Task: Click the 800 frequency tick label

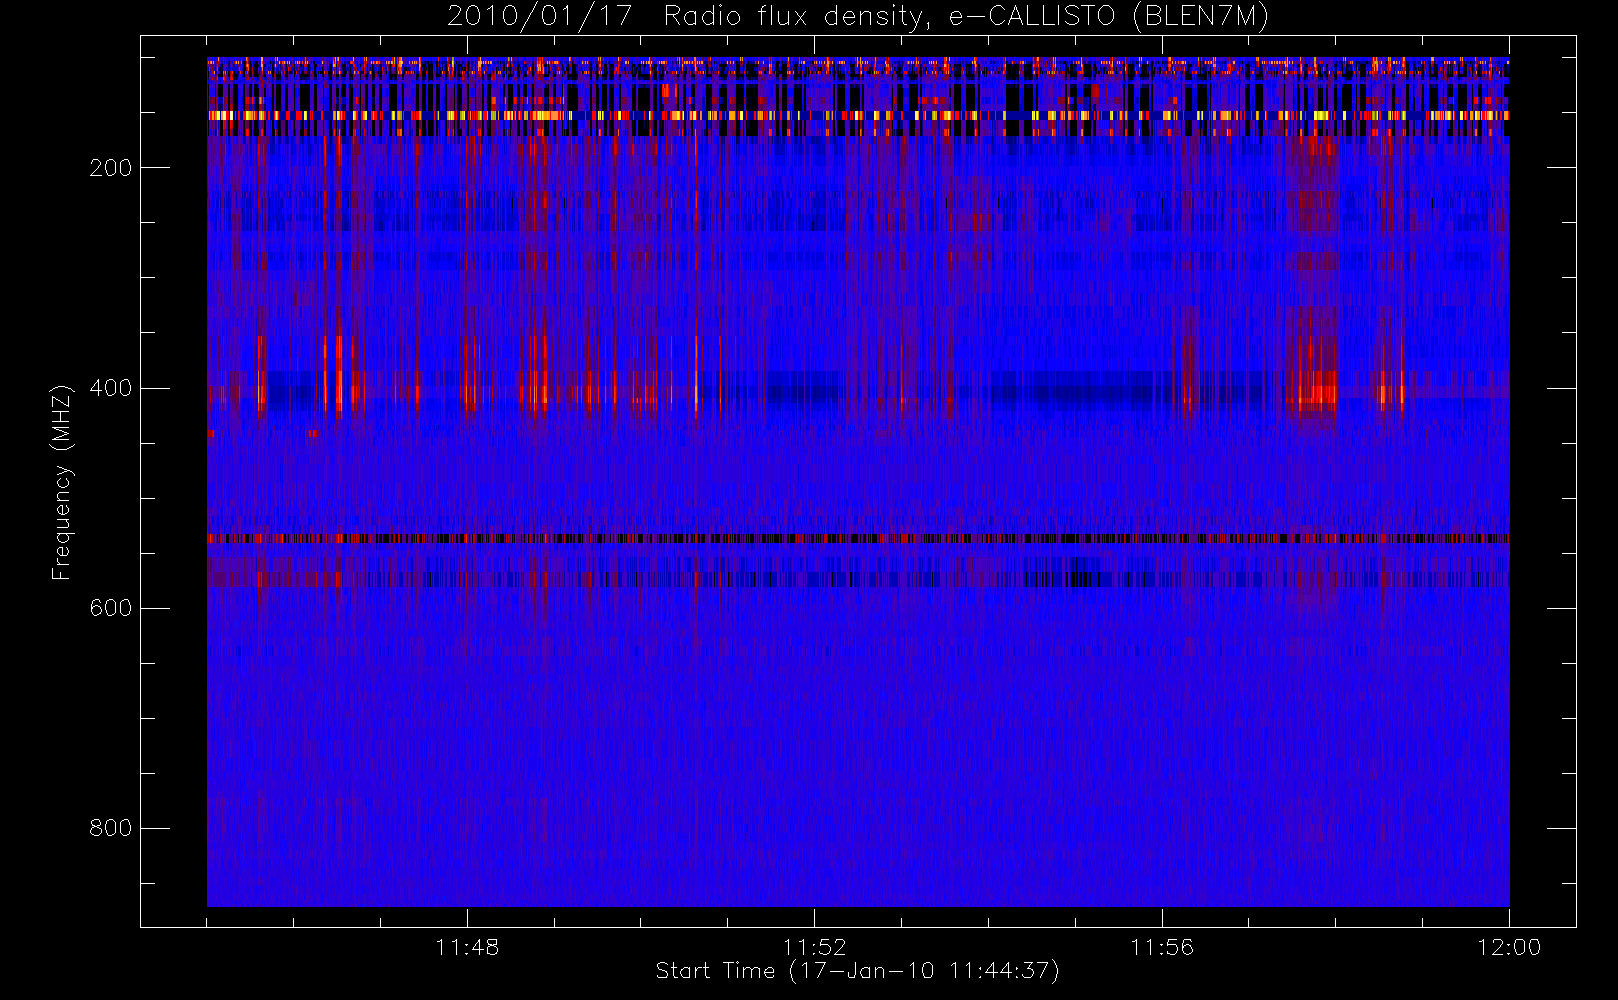Action: tap(110, 828)
